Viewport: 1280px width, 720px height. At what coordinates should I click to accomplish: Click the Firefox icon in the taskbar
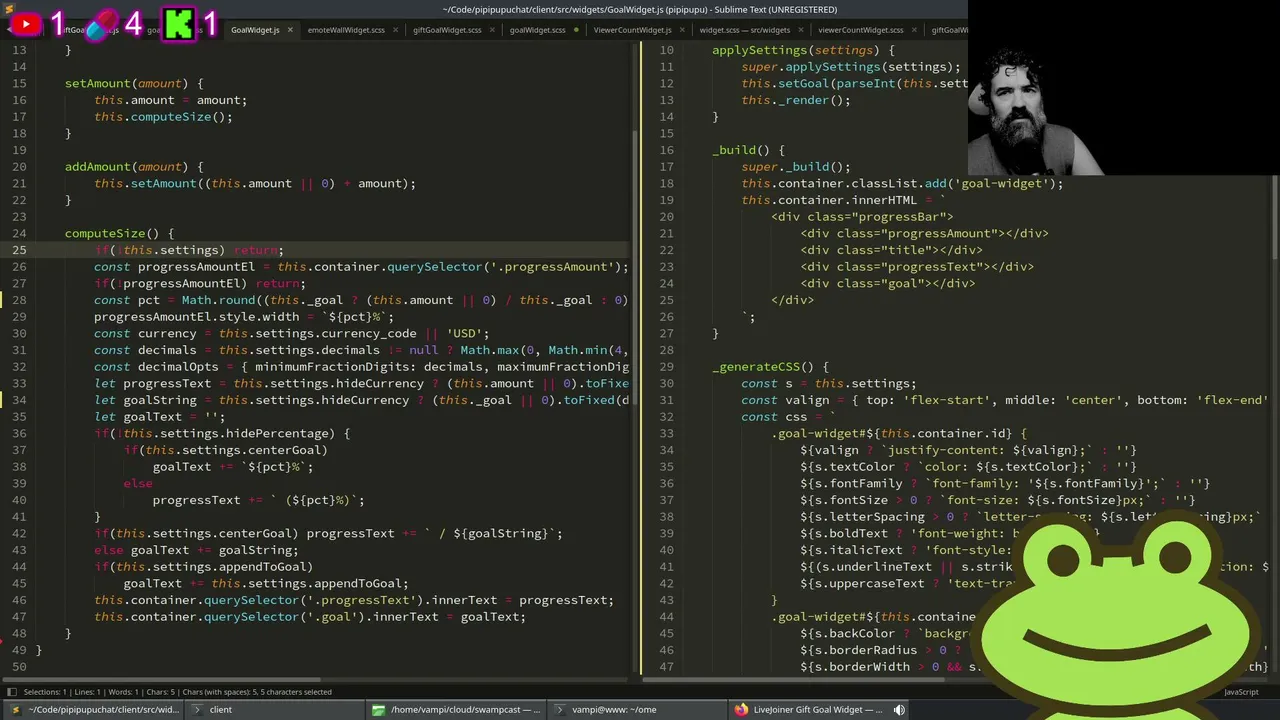click(x=741, y=710)
